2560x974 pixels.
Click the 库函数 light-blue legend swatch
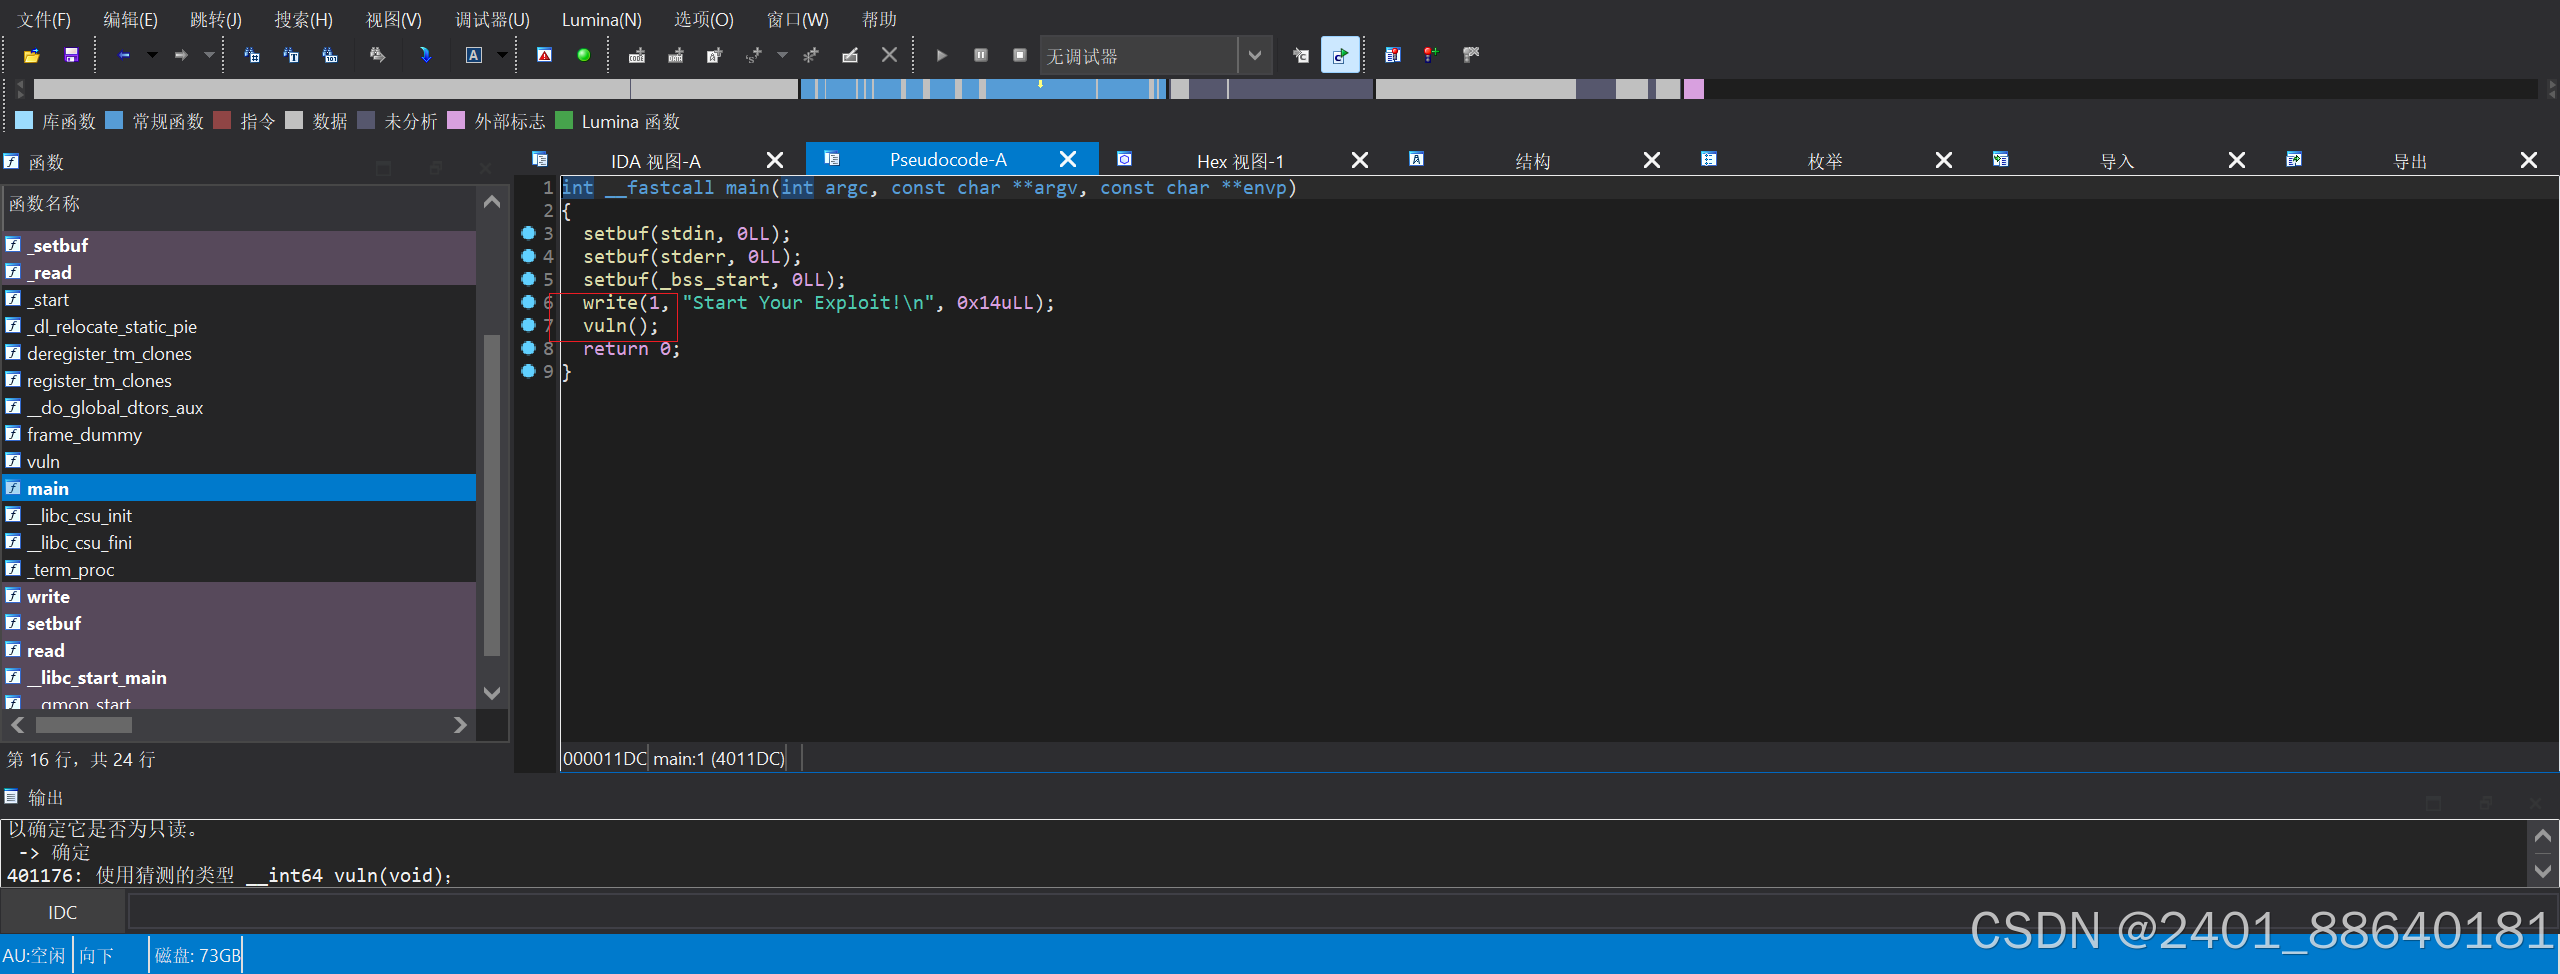pyautogui.click(x=24, y=121)
